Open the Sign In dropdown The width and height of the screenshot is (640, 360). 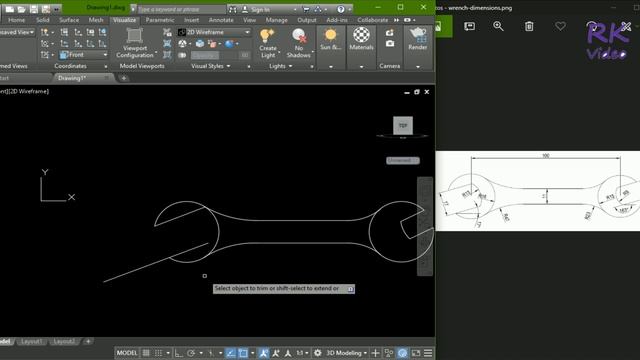click(x=269, y=9)
